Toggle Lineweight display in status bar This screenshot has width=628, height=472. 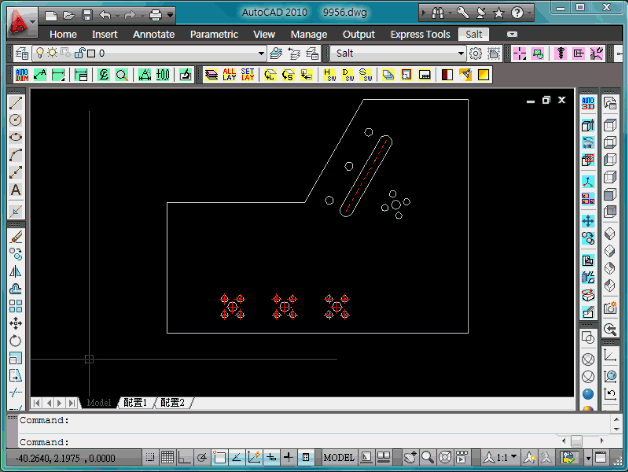(288, 457)
